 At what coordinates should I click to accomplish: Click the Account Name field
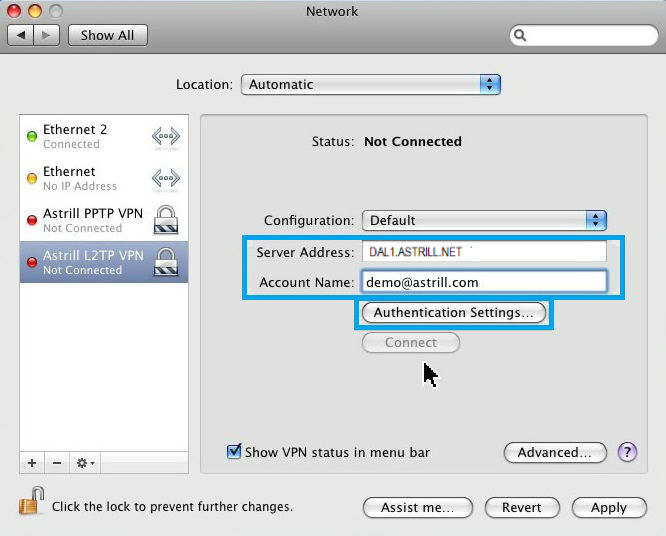(x=484, y=282)
